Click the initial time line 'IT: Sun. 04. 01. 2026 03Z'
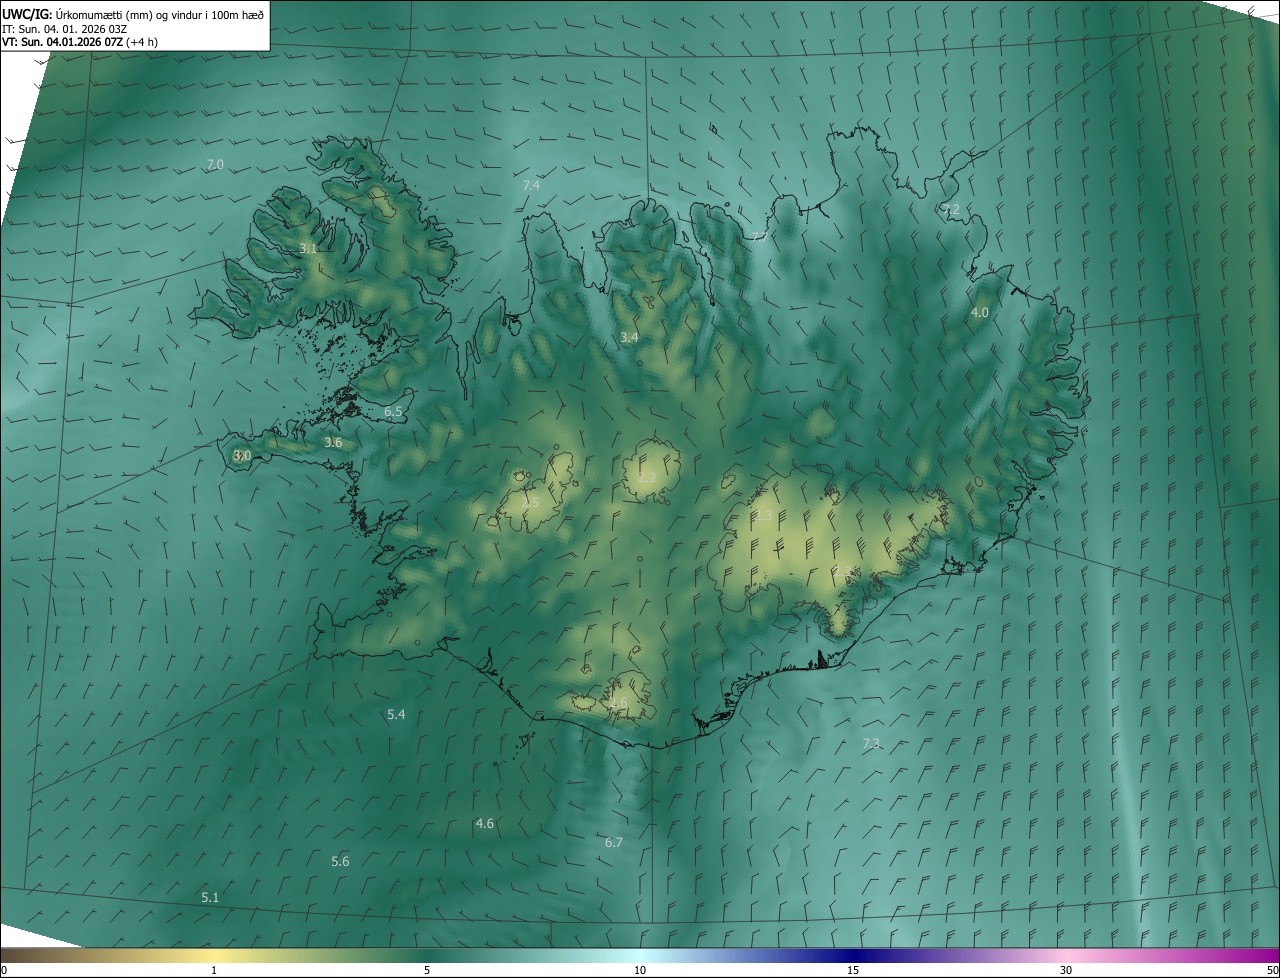Screen dimensions: 1280x978 pos(64,28)
